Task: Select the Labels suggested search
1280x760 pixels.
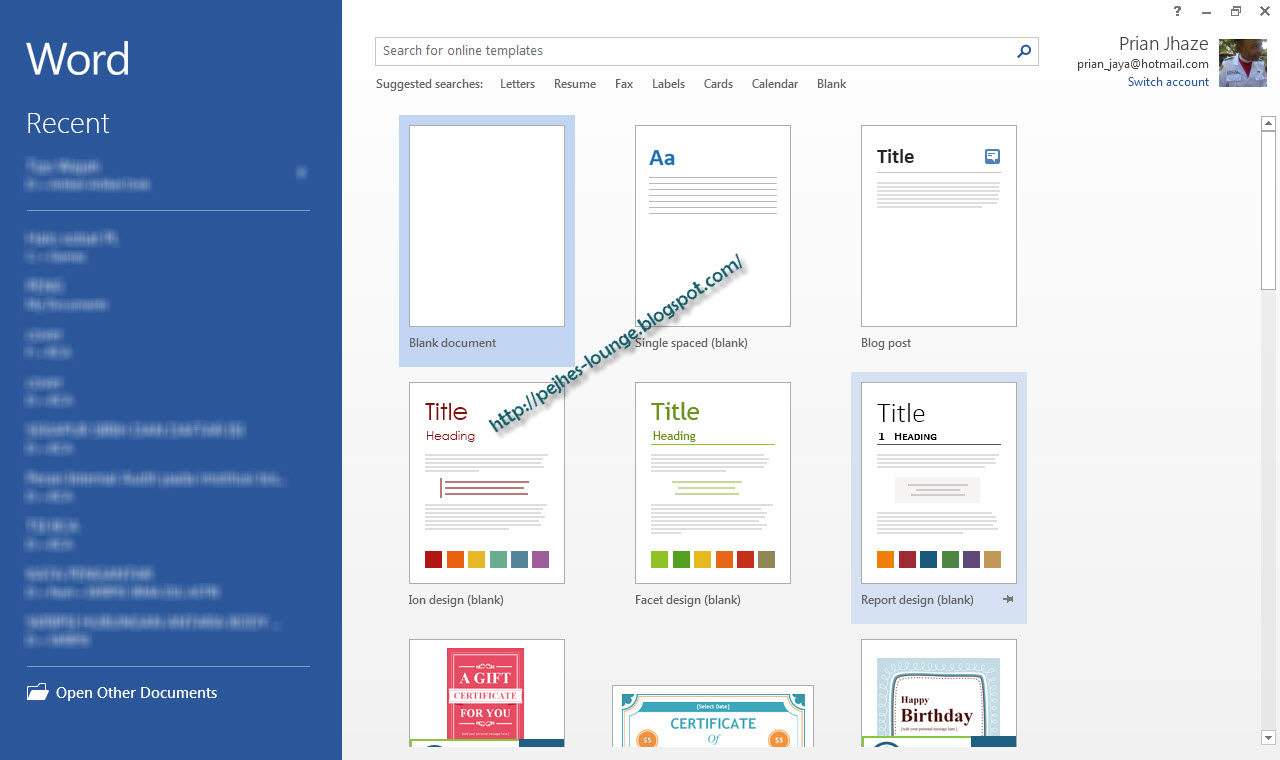Action: [668, 84]
